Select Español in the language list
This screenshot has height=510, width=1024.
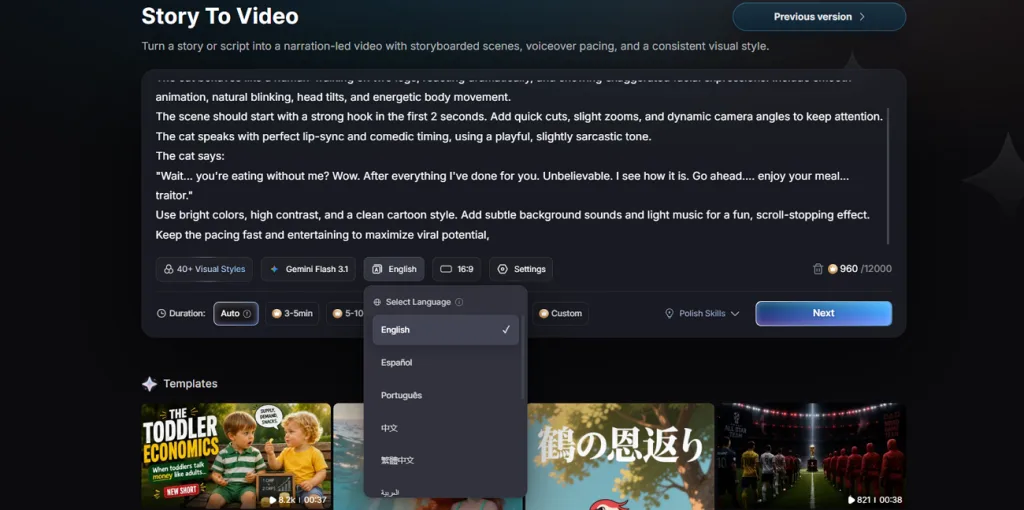coord(445,362)
